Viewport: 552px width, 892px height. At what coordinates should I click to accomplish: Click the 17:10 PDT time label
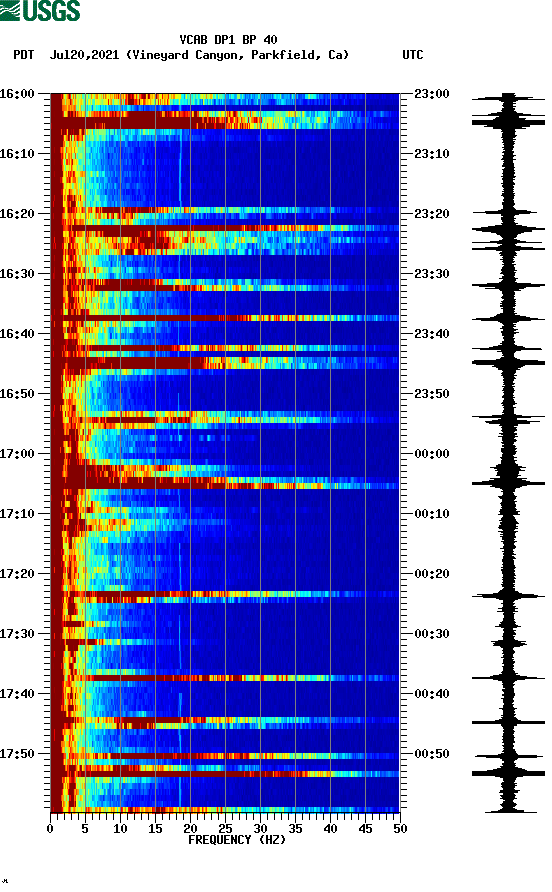[x=18, y=514]
